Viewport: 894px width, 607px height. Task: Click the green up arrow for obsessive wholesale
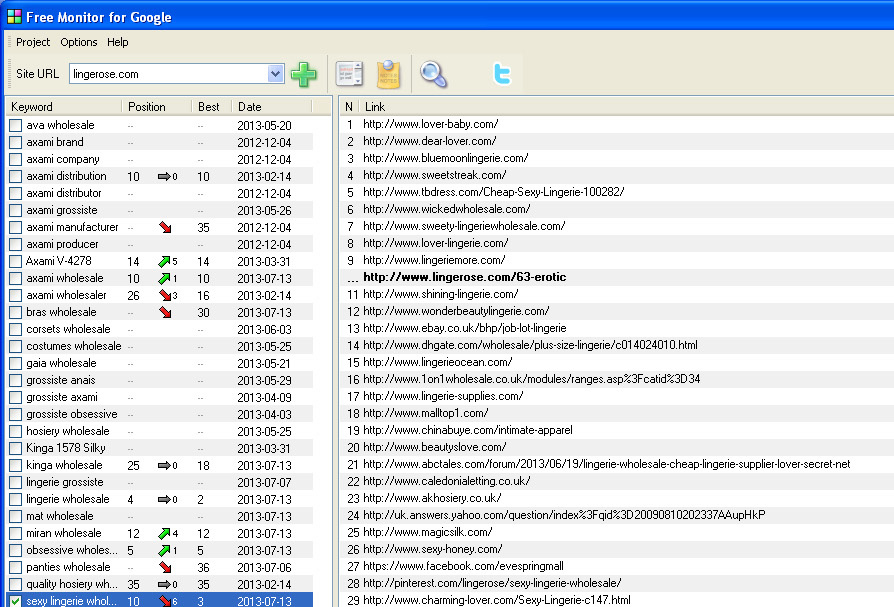(x=164, y=551)
